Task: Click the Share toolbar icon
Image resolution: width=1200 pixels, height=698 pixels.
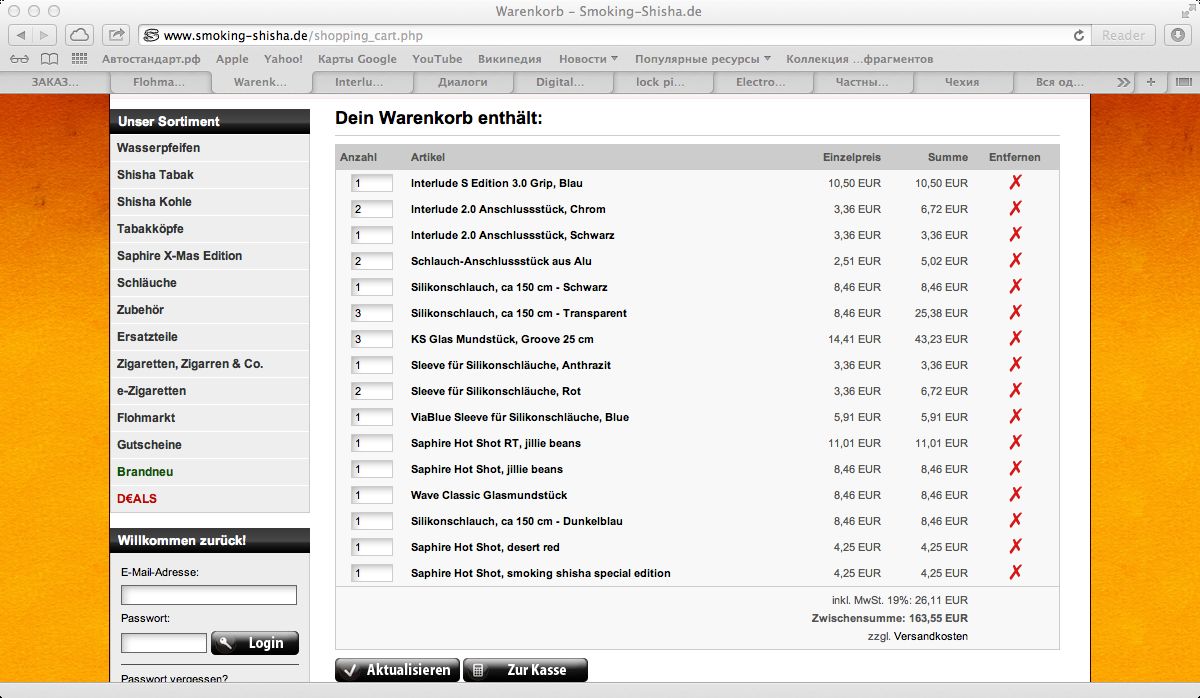Action: 116,35
